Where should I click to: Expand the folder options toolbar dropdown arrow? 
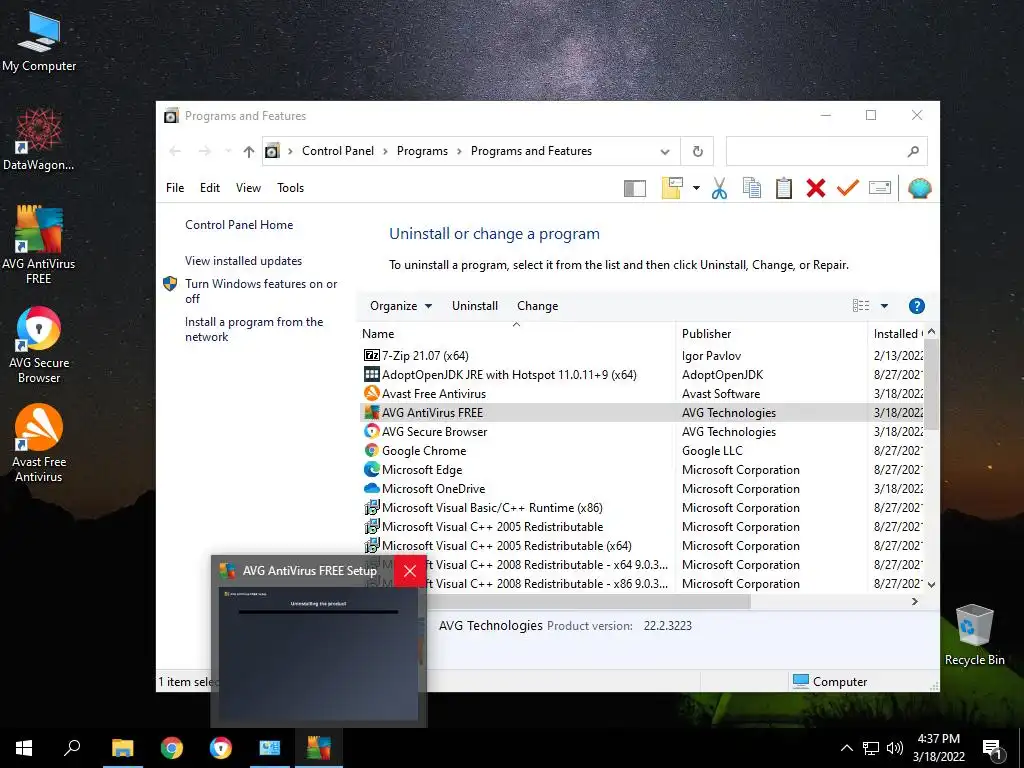696,188
